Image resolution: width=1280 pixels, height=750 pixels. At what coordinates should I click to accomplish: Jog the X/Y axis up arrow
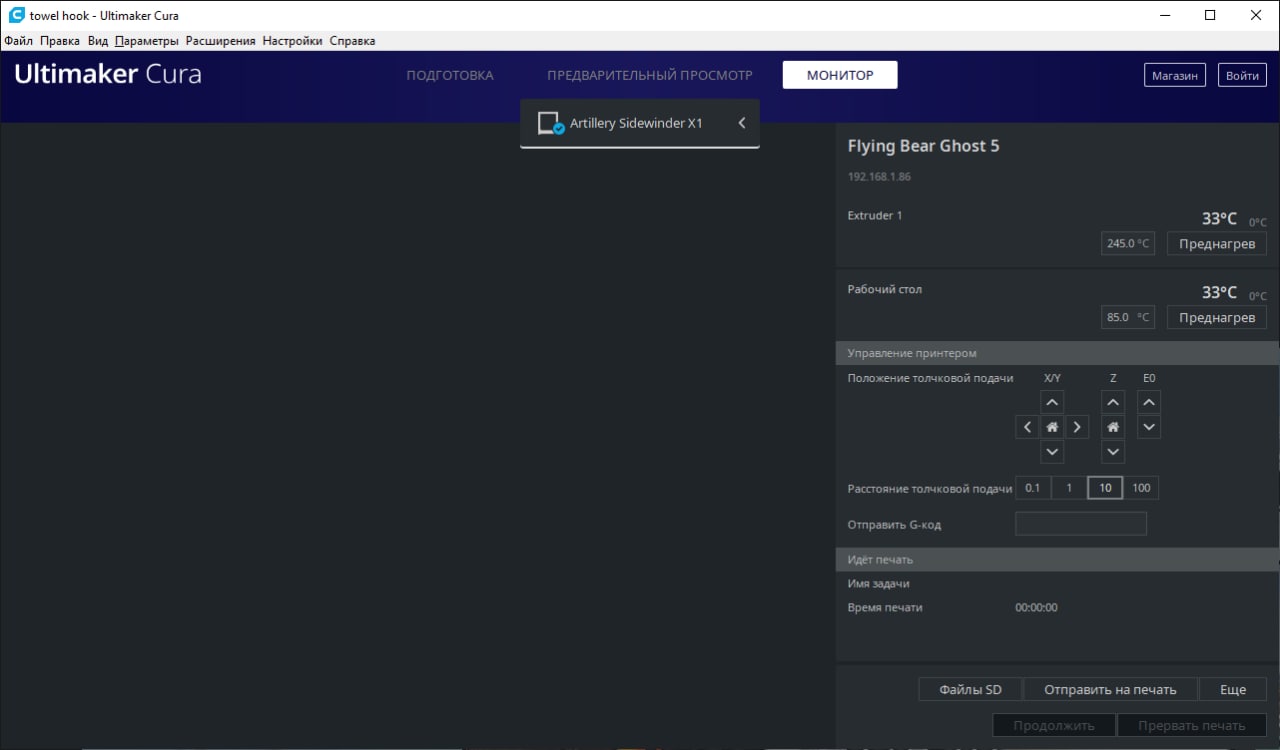pos(1052,402)
